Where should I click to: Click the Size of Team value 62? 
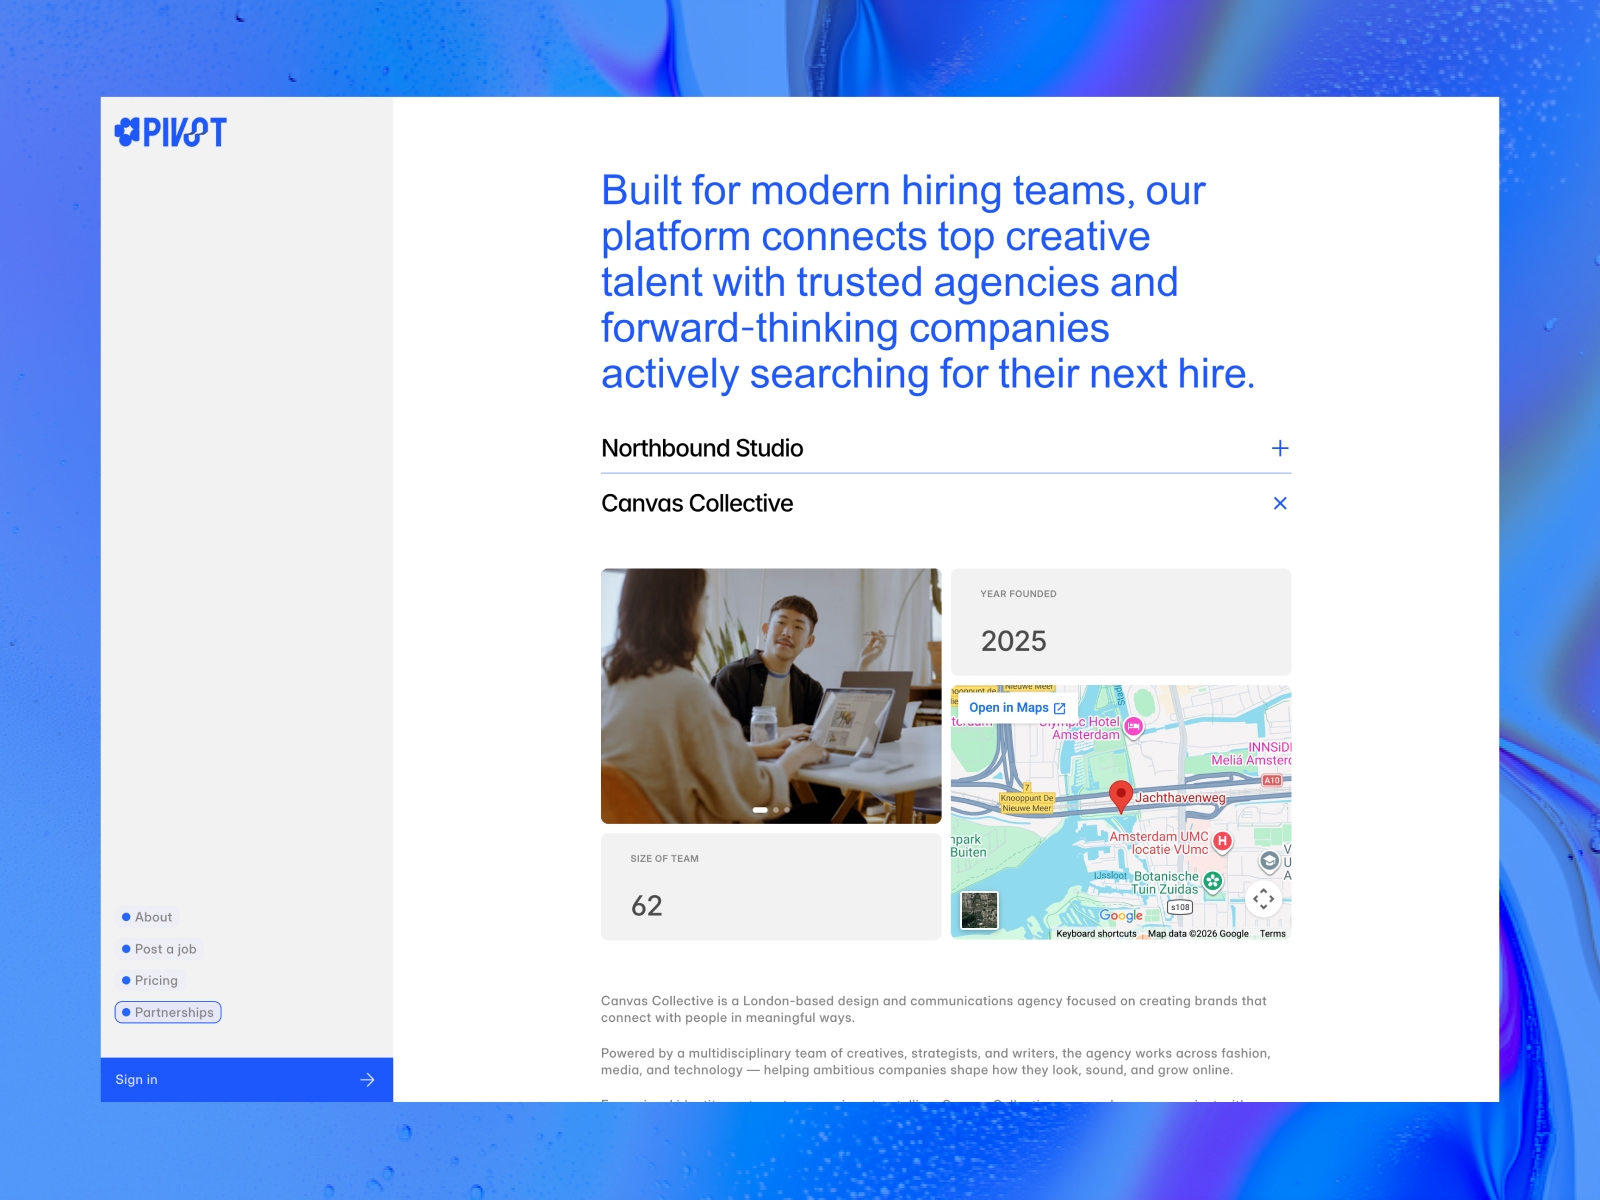(647, 906)
